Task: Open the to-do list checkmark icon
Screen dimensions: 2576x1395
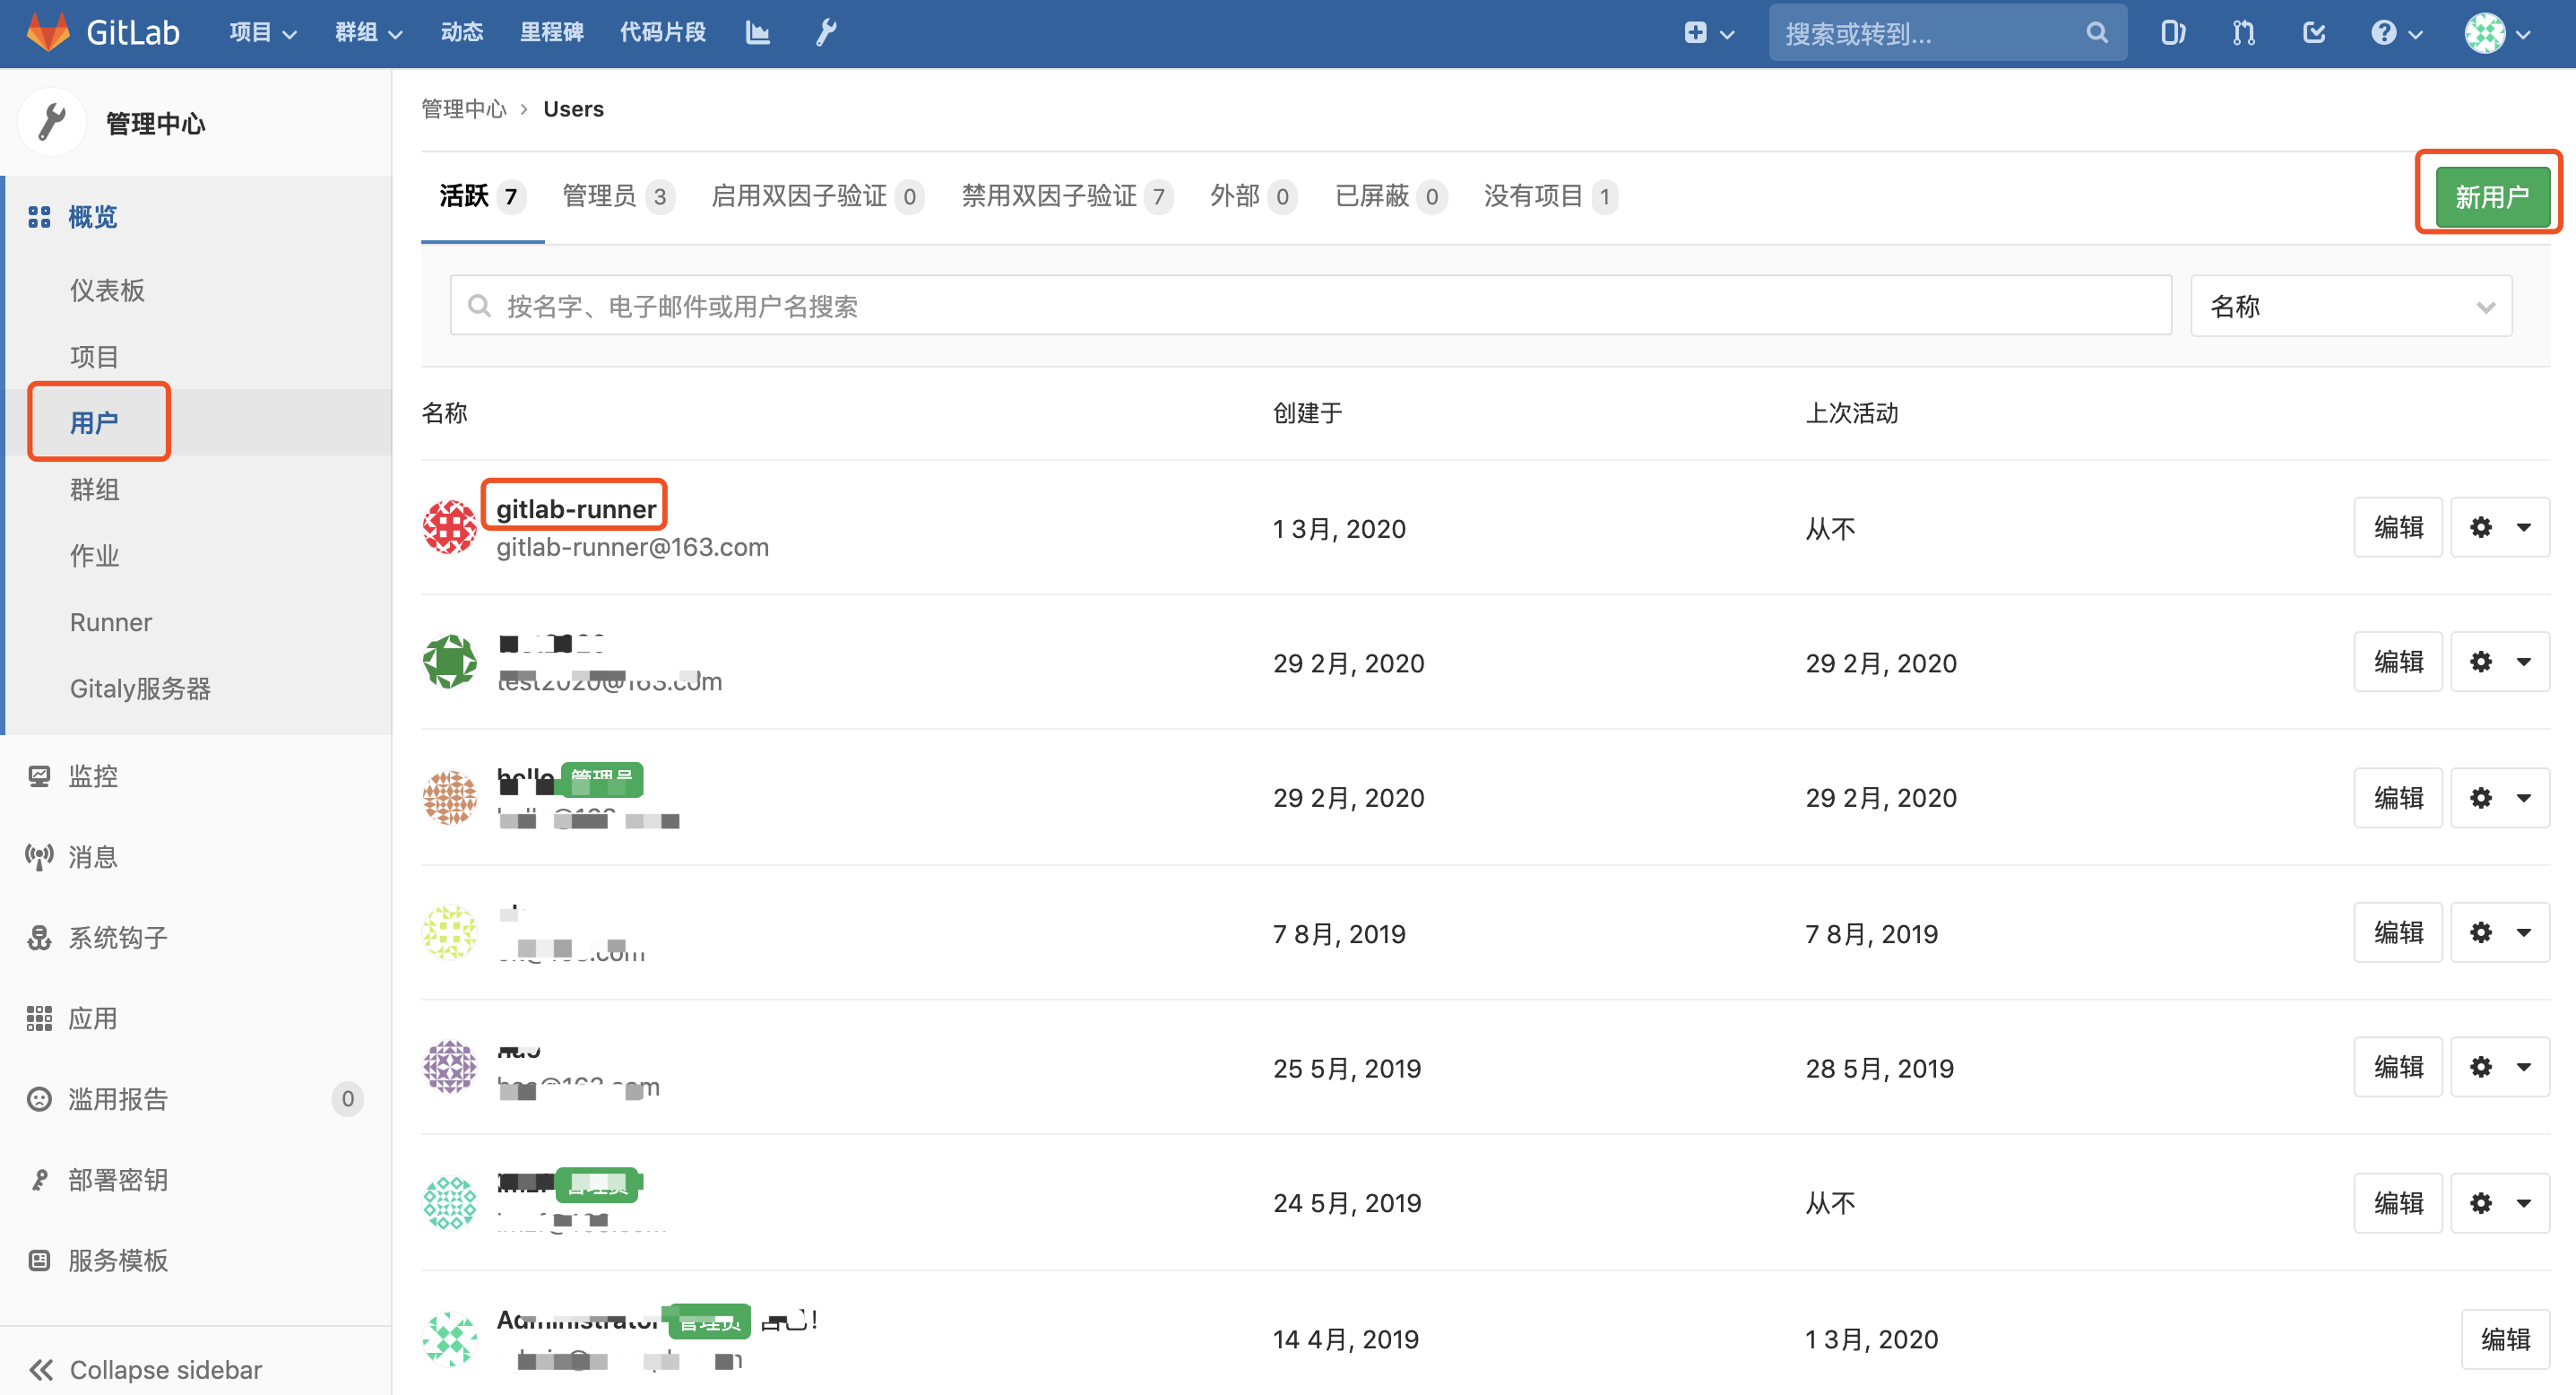Action: [2314, 32]
